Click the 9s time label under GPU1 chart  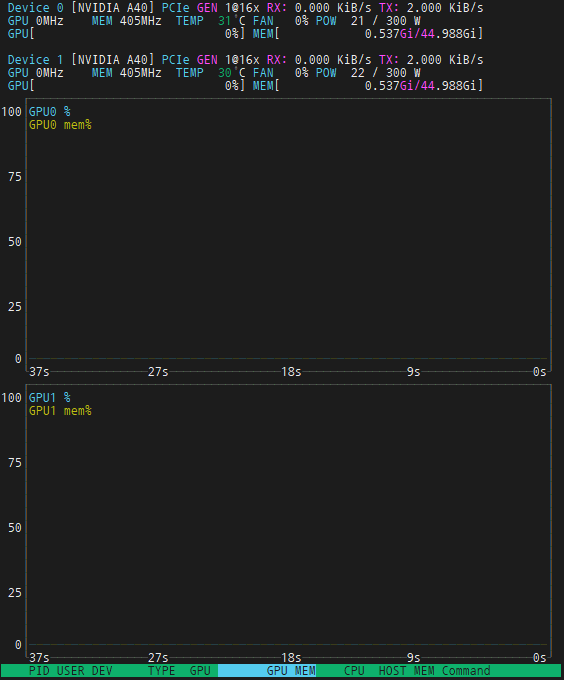[x=414, y=658]
